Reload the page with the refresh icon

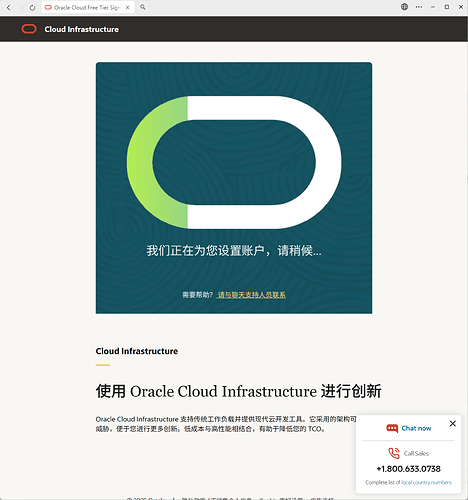pos(32,7)
